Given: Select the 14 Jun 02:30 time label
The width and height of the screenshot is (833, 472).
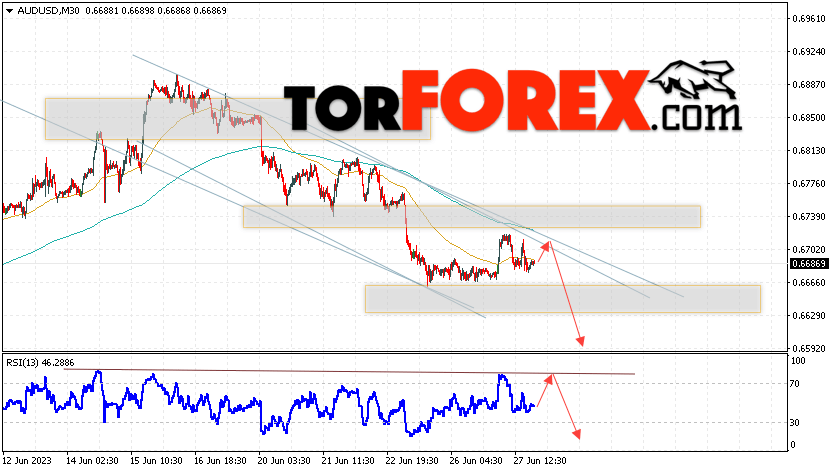Looking at the screenshot, I should tap(92, 460).
